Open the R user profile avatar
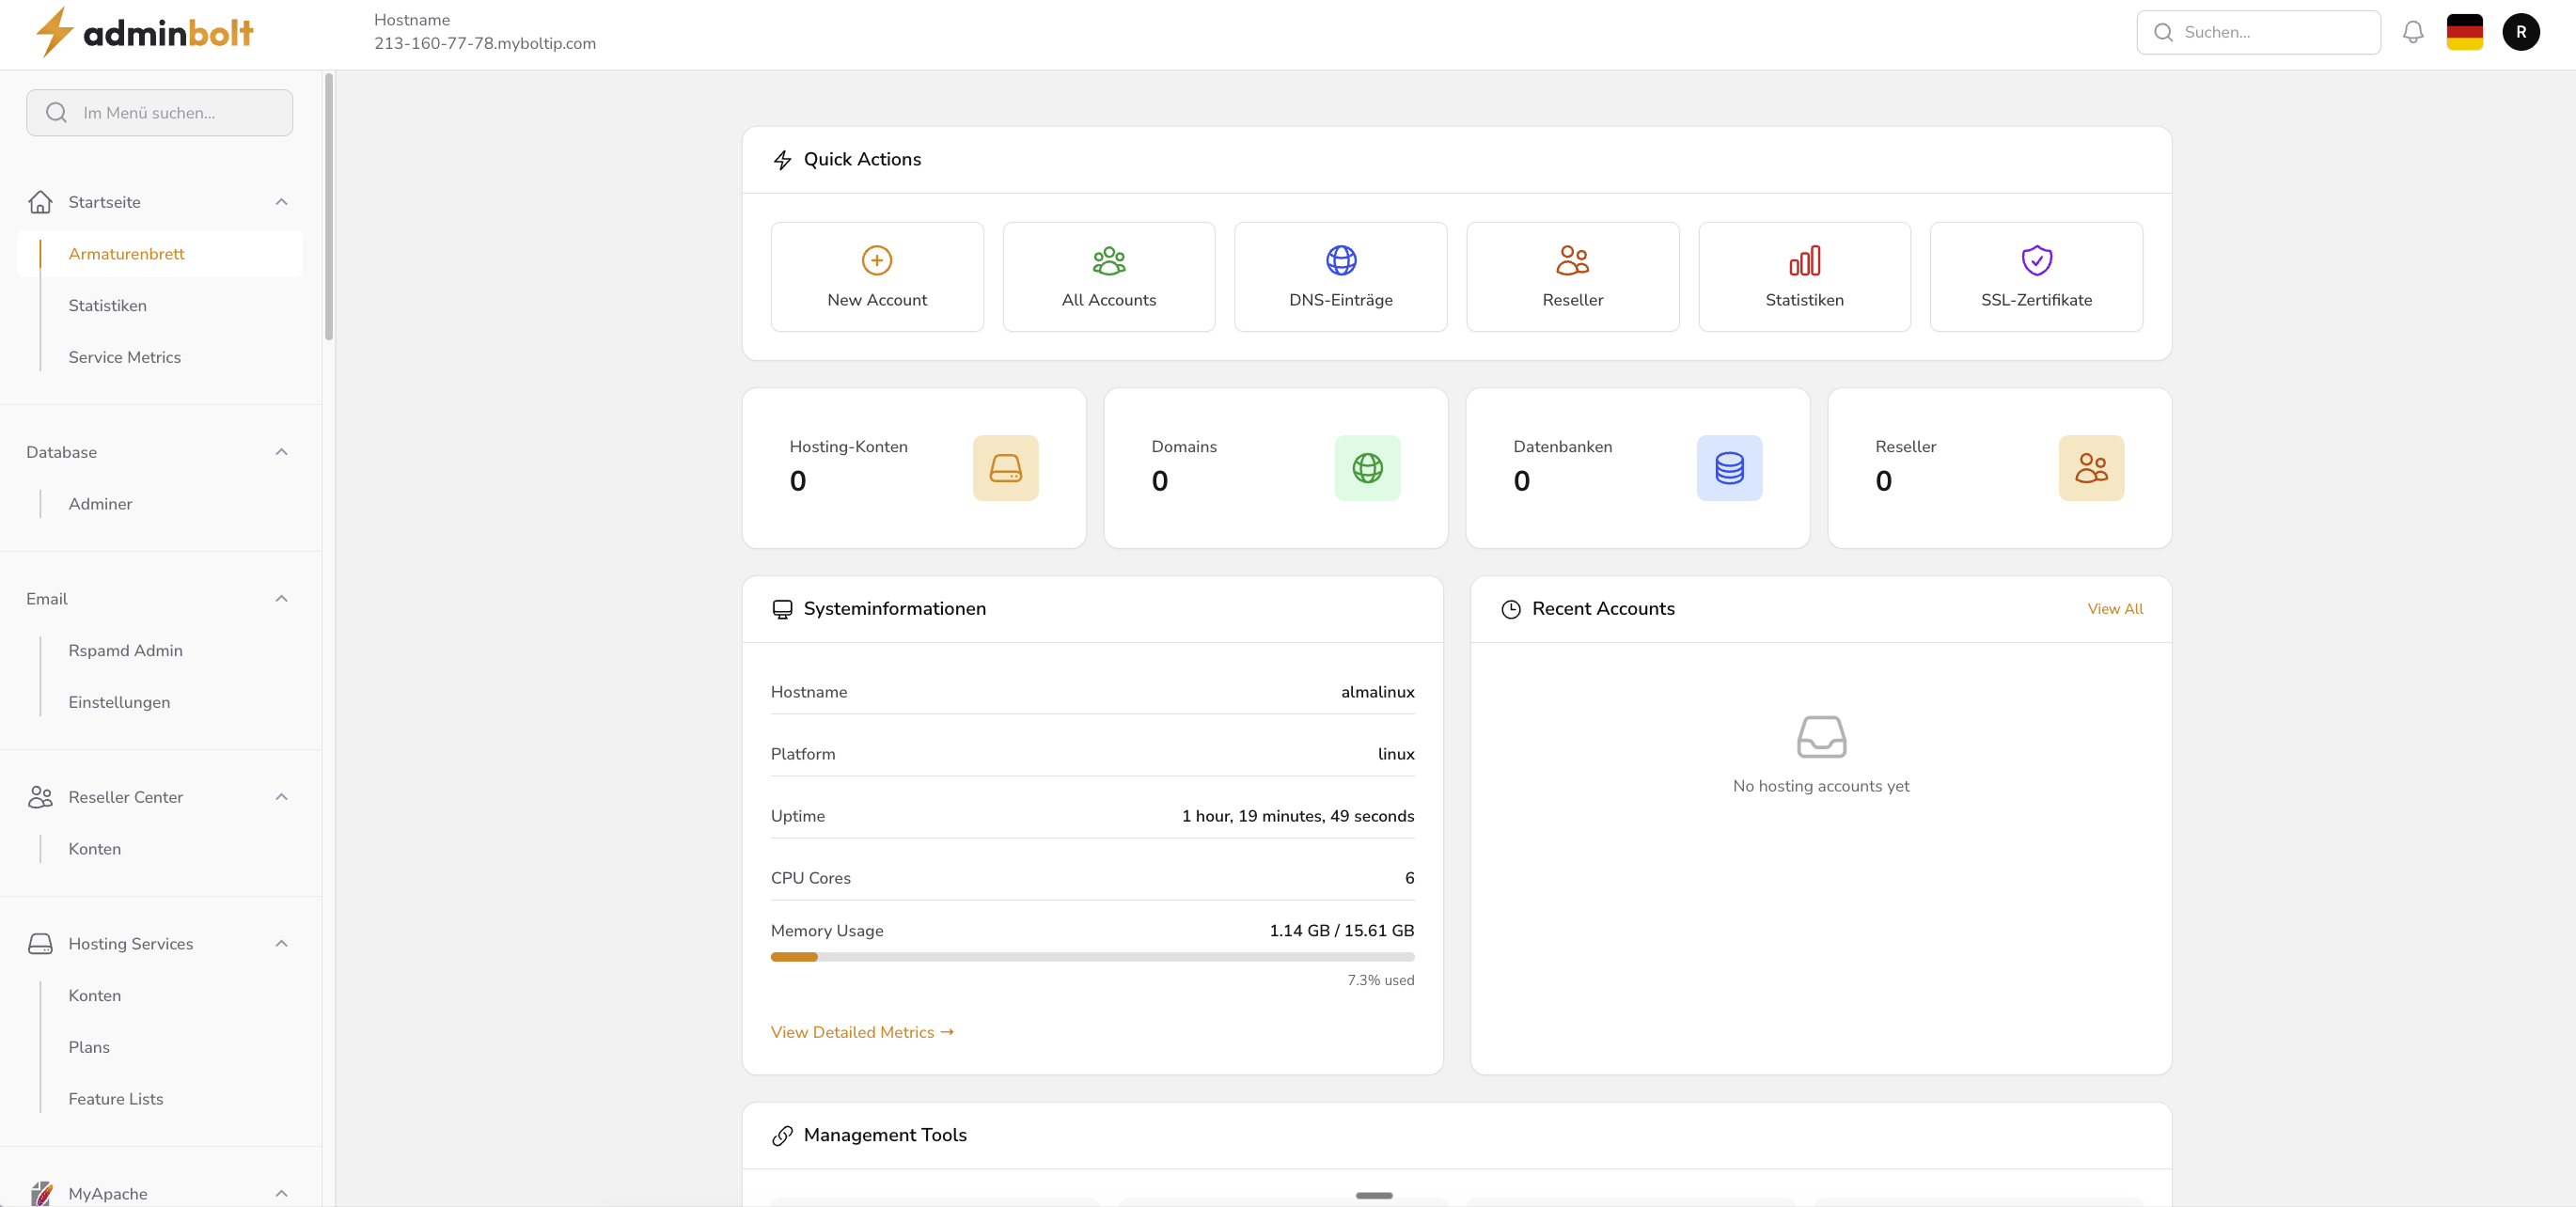 click(x=2521, y=31)
